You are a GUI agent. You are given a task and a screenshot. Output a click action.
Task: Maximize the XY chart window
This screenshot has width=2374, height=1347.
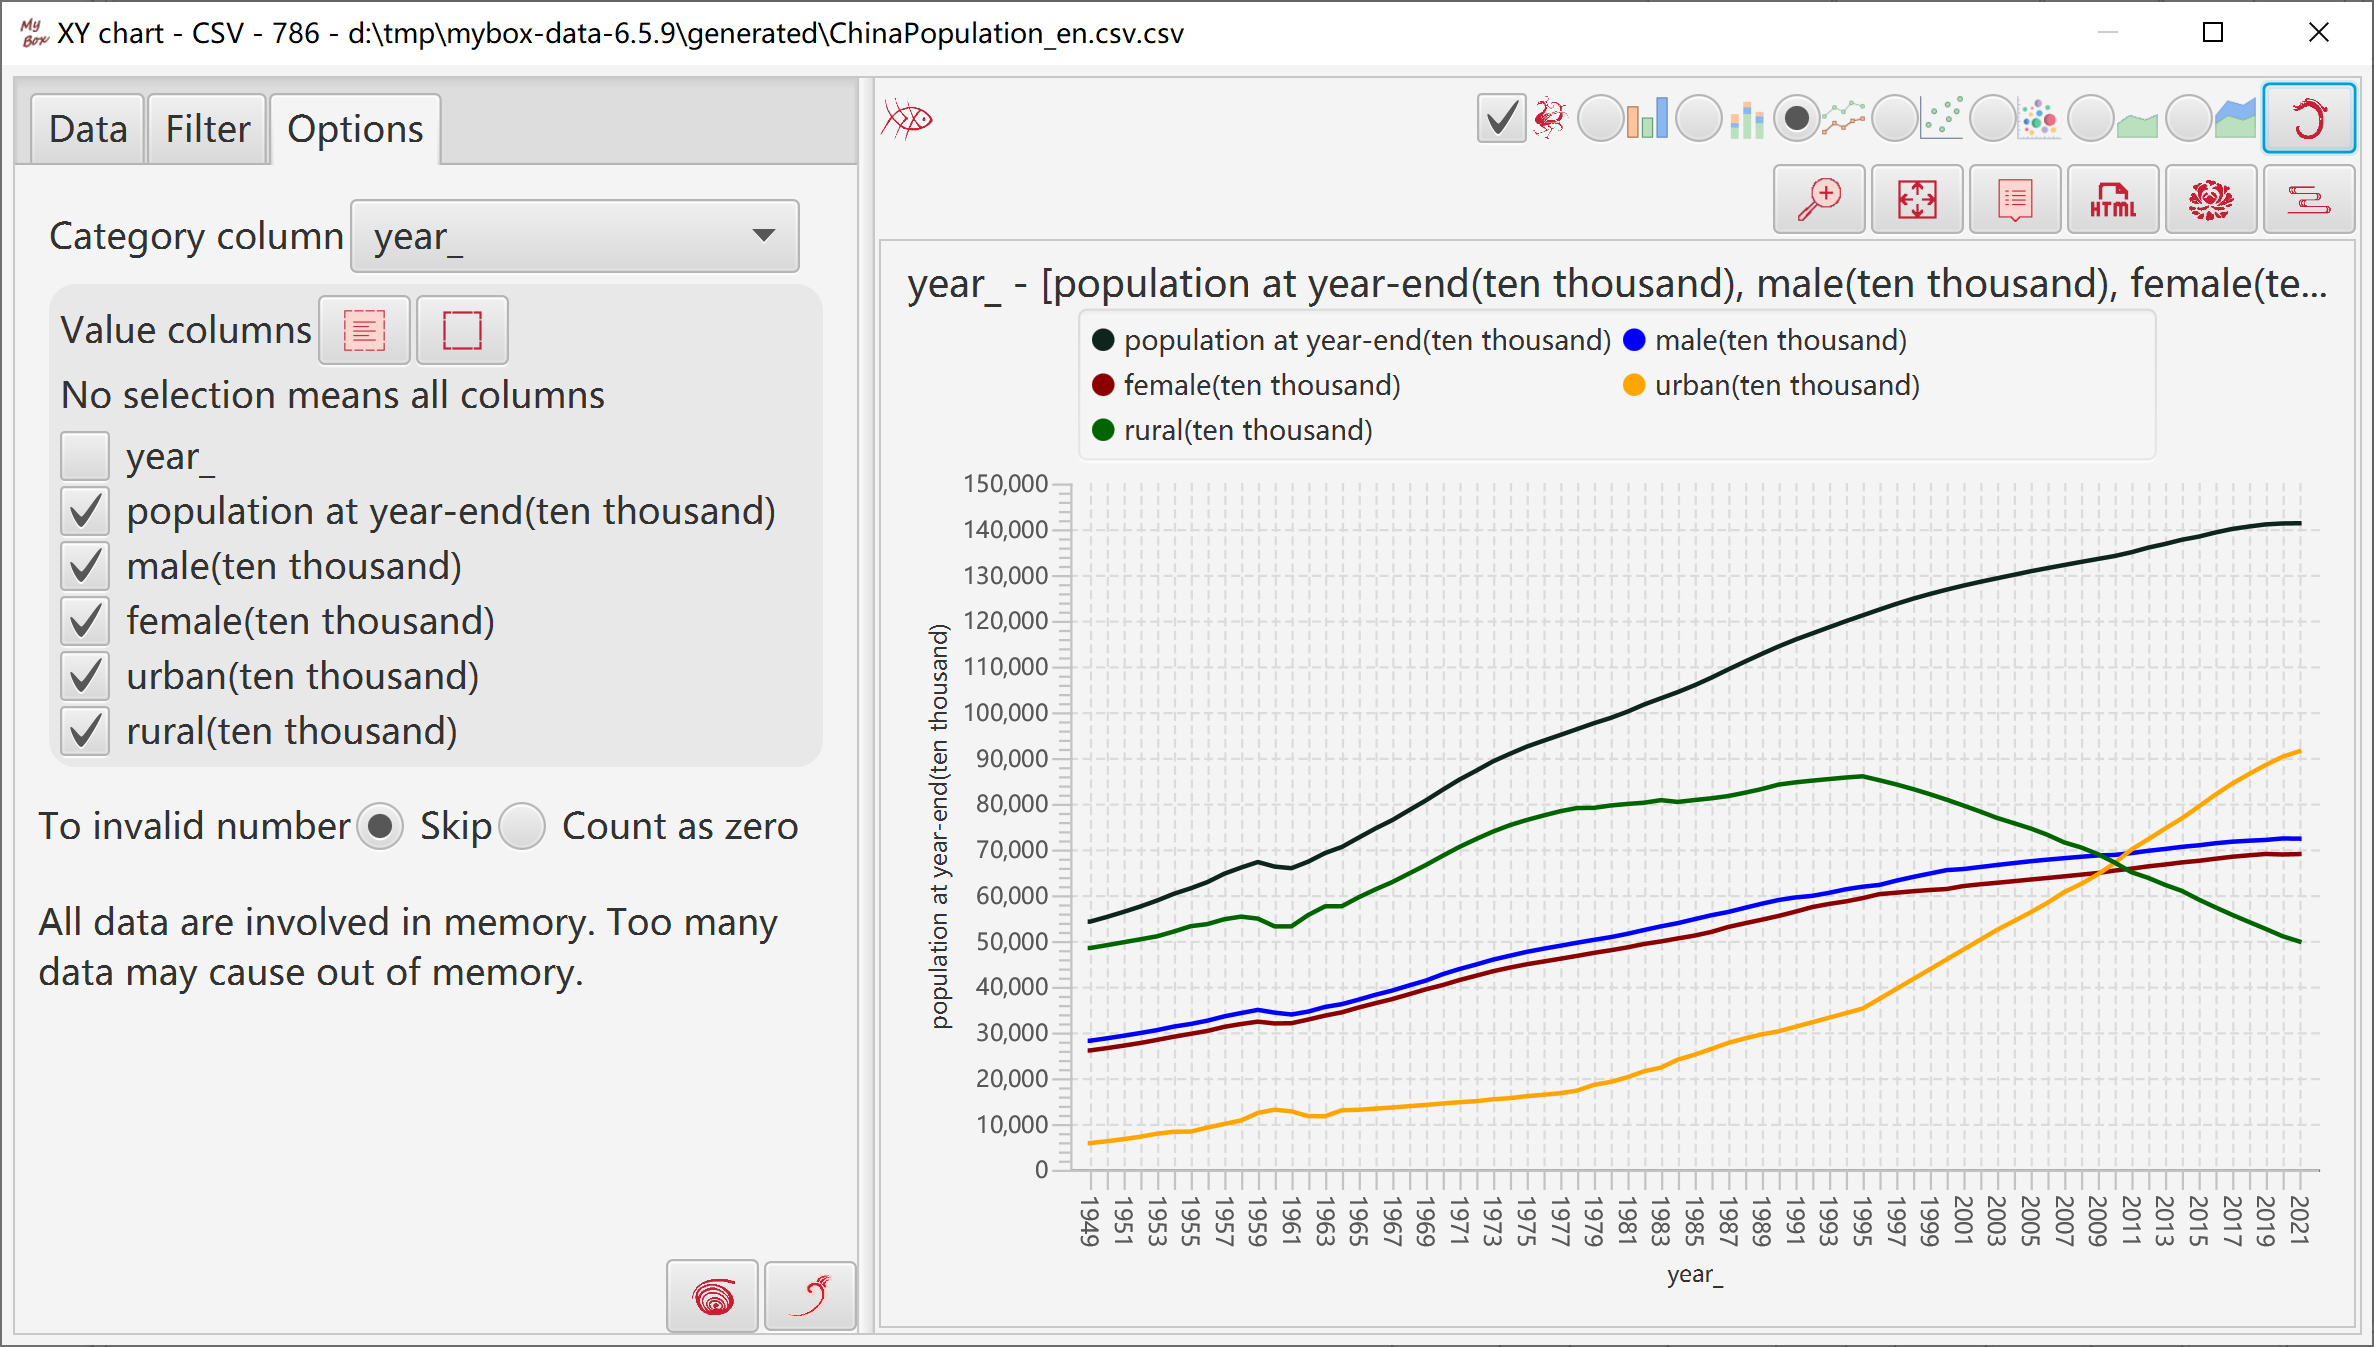(2213, 33)
